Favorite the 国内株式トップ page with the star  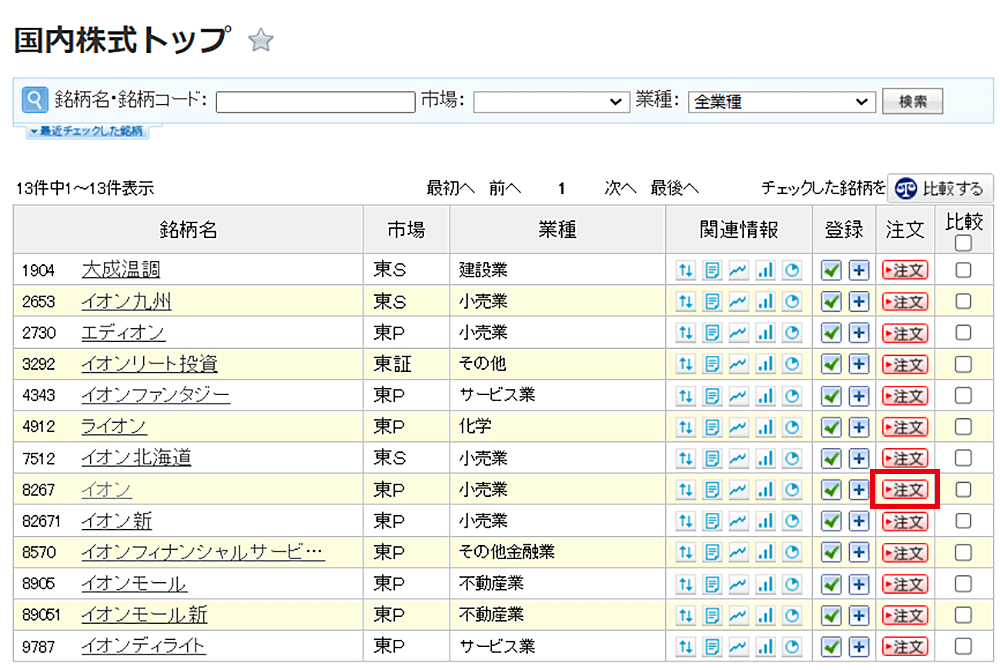[261, 41]
